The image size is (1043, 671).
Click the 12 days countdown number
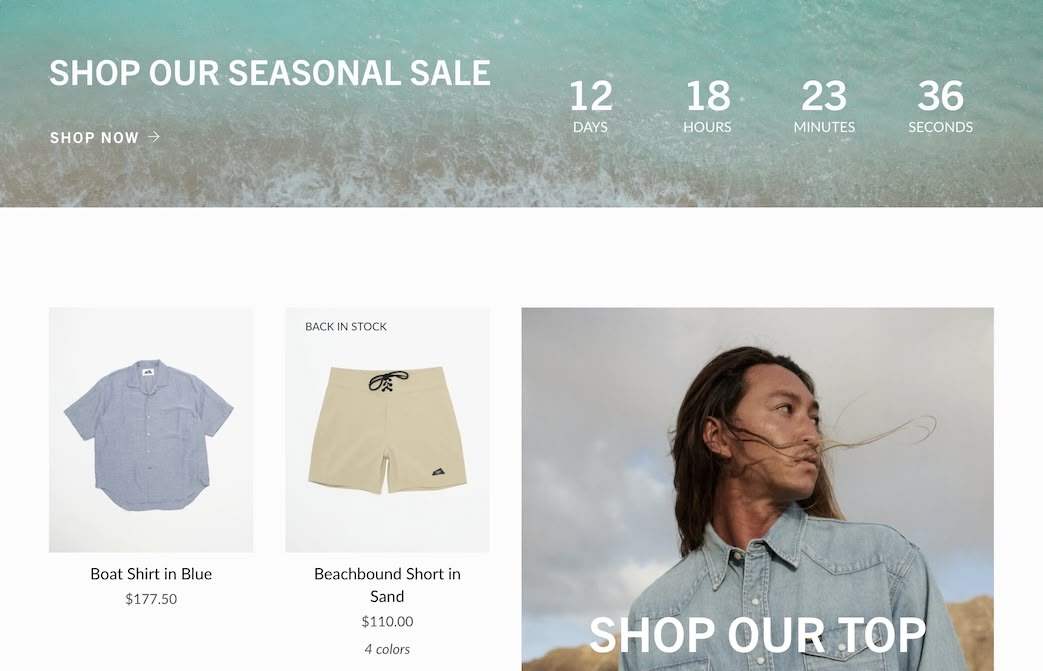(x=591, y=96)
